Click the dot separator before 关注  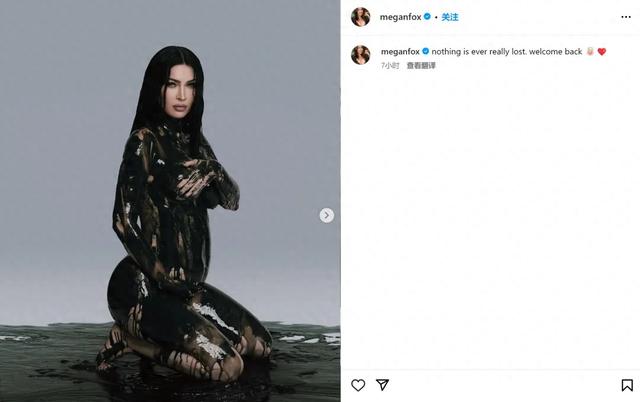pyautogui.click(x=436, y=17)
